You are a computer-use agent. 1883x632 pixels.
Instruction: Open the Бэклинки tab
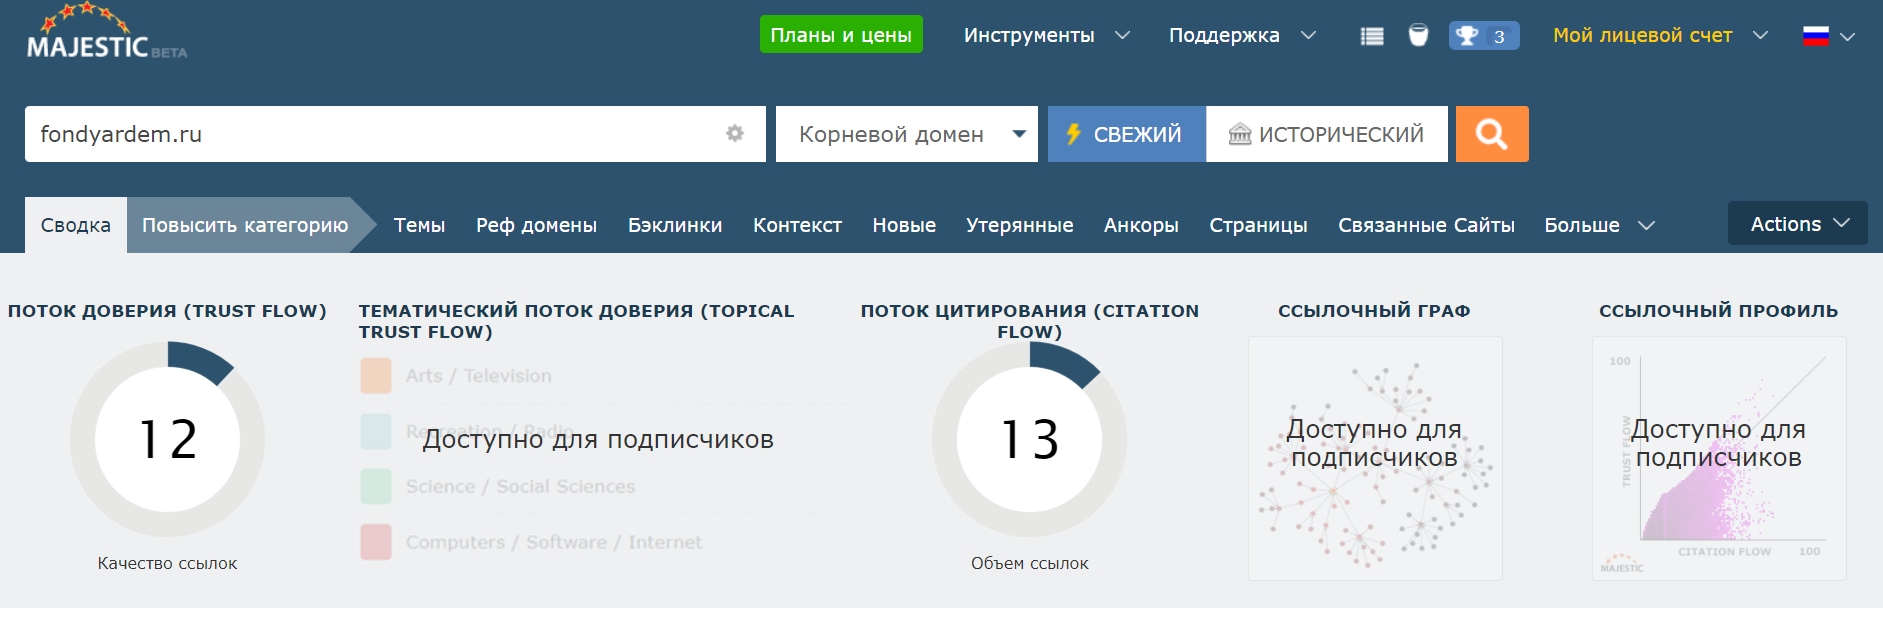[675, 225]
